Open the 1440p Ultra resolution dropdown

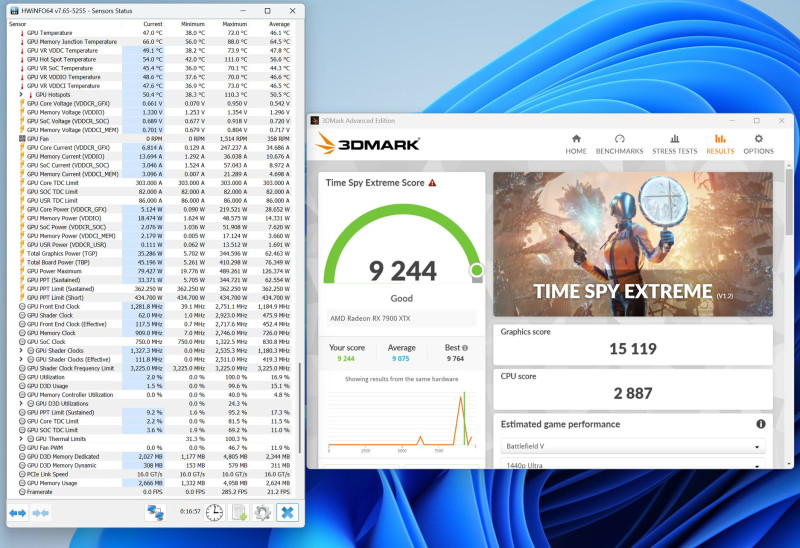click(633, 464)
